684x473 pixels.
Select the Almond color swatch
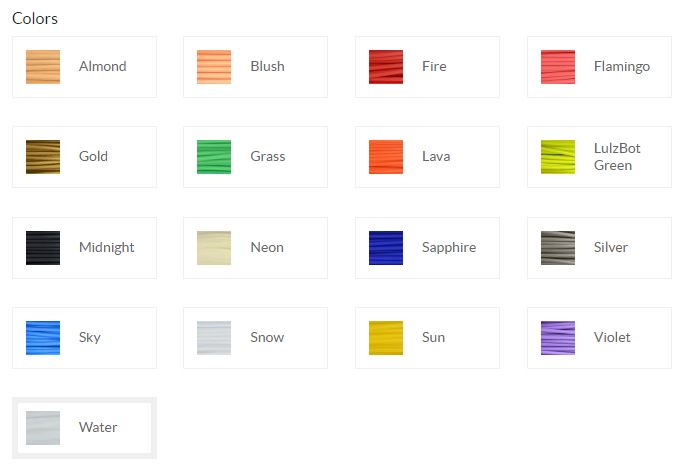click(43, 67)
